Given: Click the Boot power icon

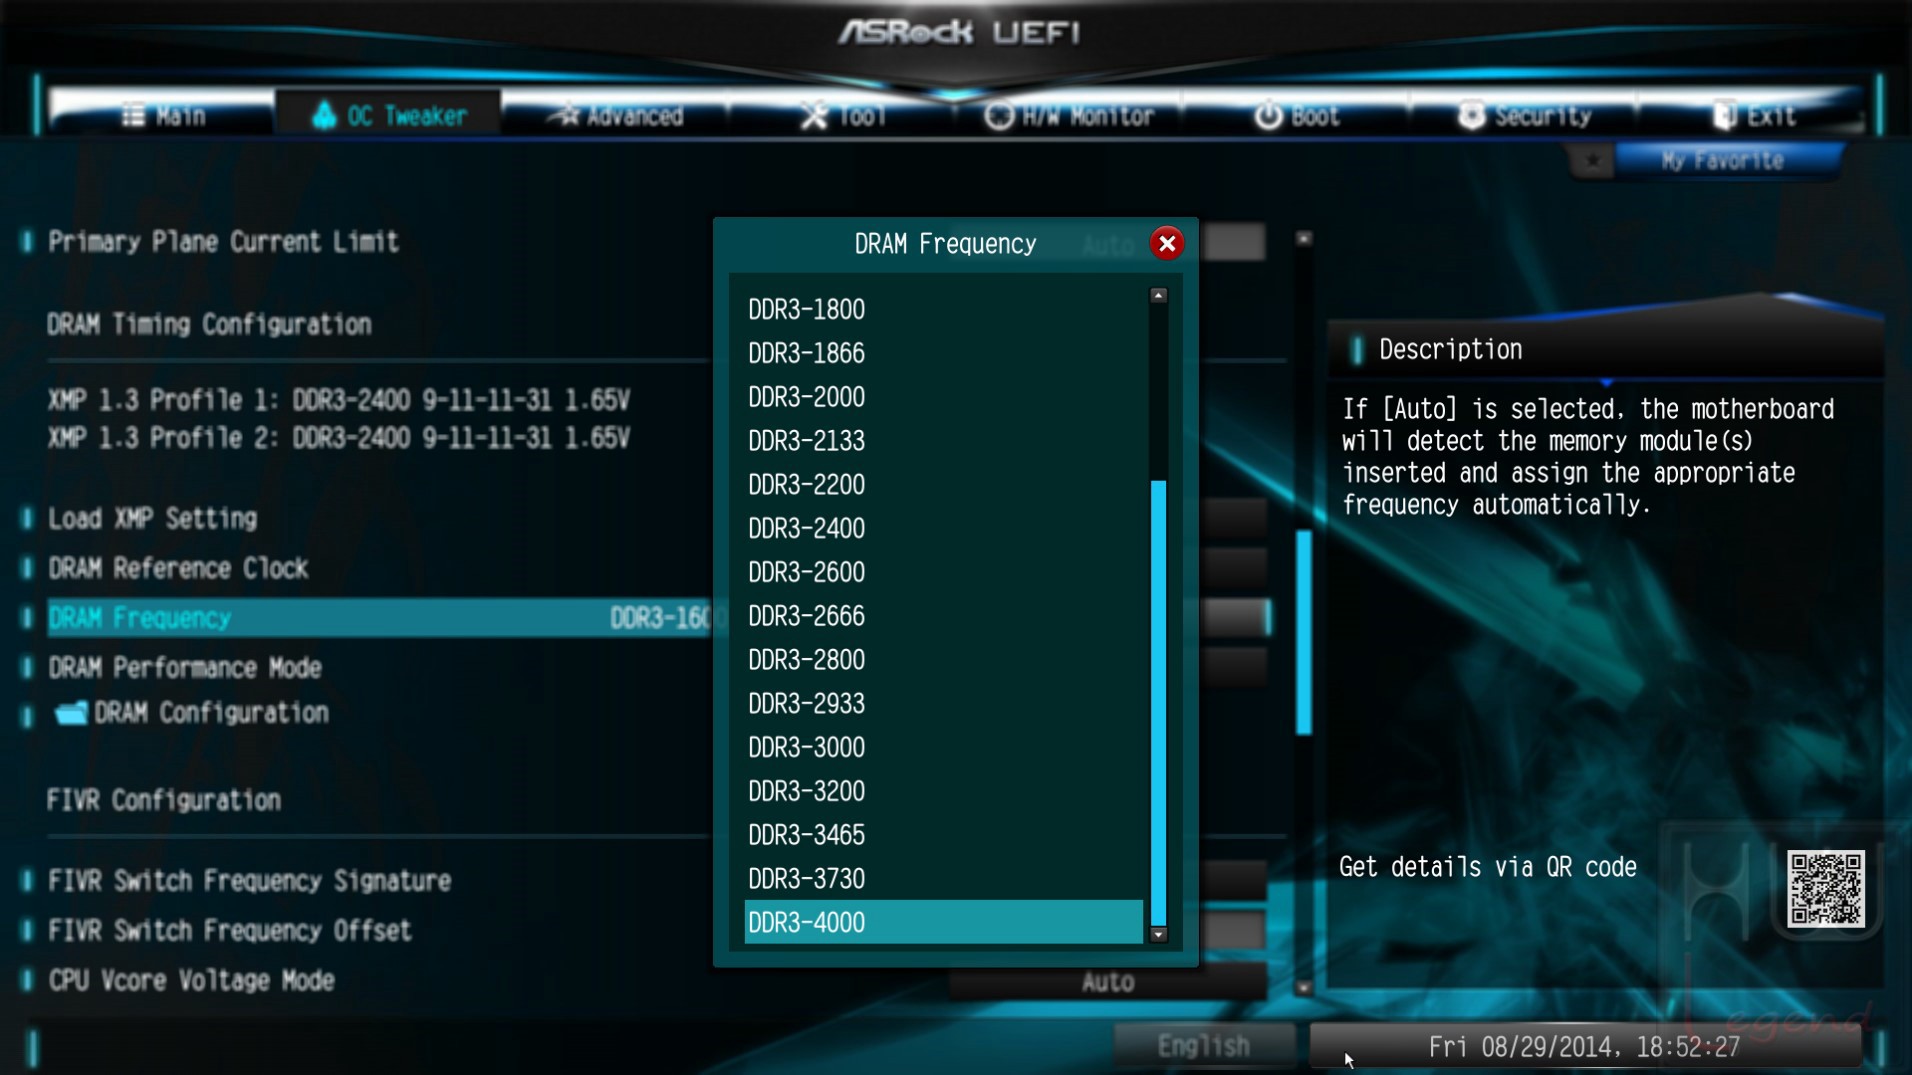Looking at the screenshot, I should click(1268, 116).
